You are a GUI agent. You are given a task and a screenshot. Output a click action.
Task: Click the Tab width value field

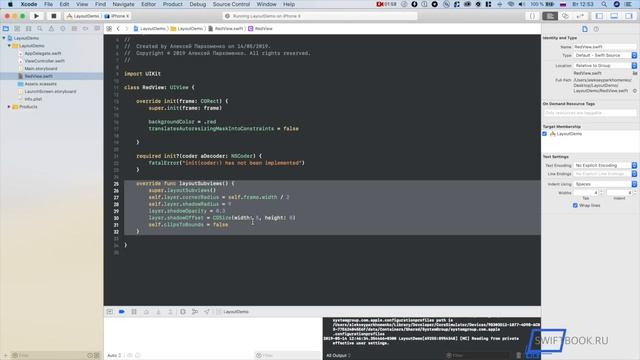pos(586,192)
